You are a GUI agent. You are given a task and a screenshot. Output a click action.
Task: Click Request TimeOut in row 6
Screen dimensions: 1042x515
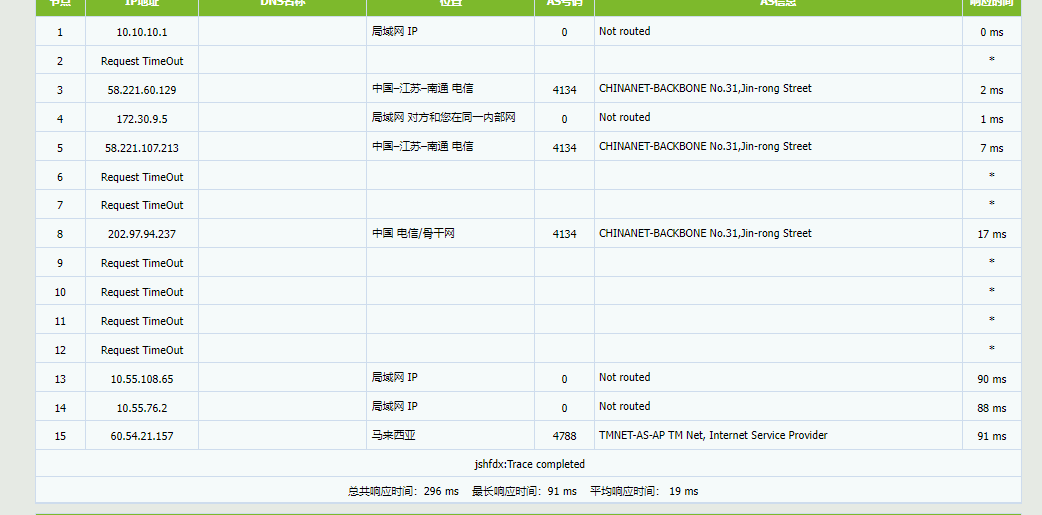click(x=142, y=177)
